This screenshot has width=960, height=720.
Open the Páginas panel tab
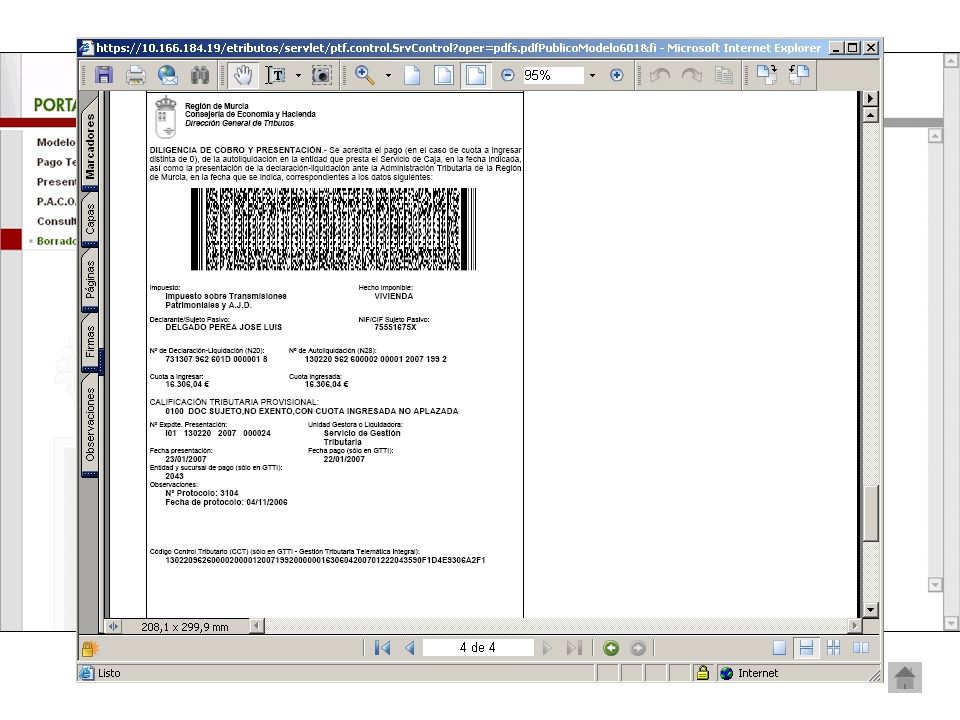point(90,280)
